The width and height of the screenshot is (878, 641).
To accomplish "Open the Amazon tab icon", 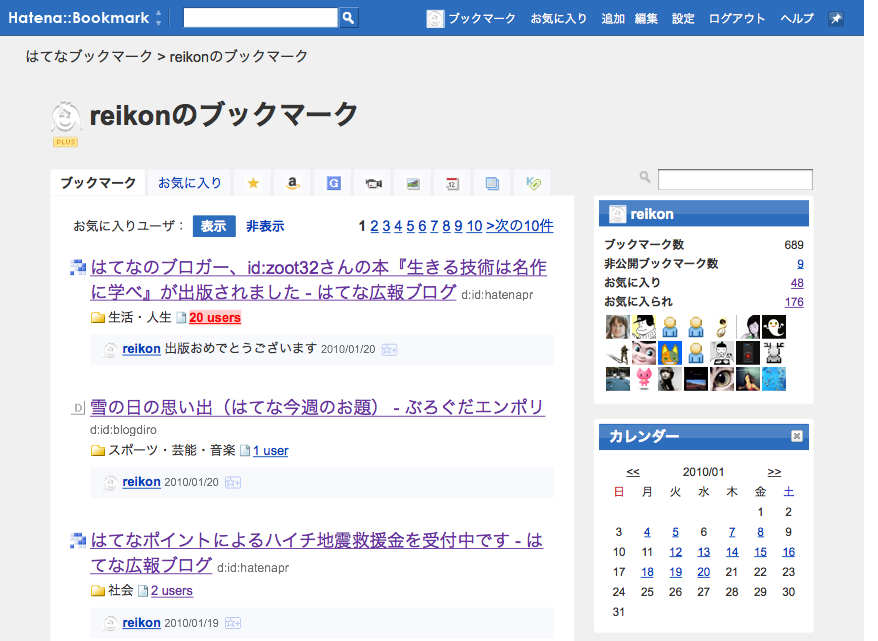I will click(x=293, y=183).
